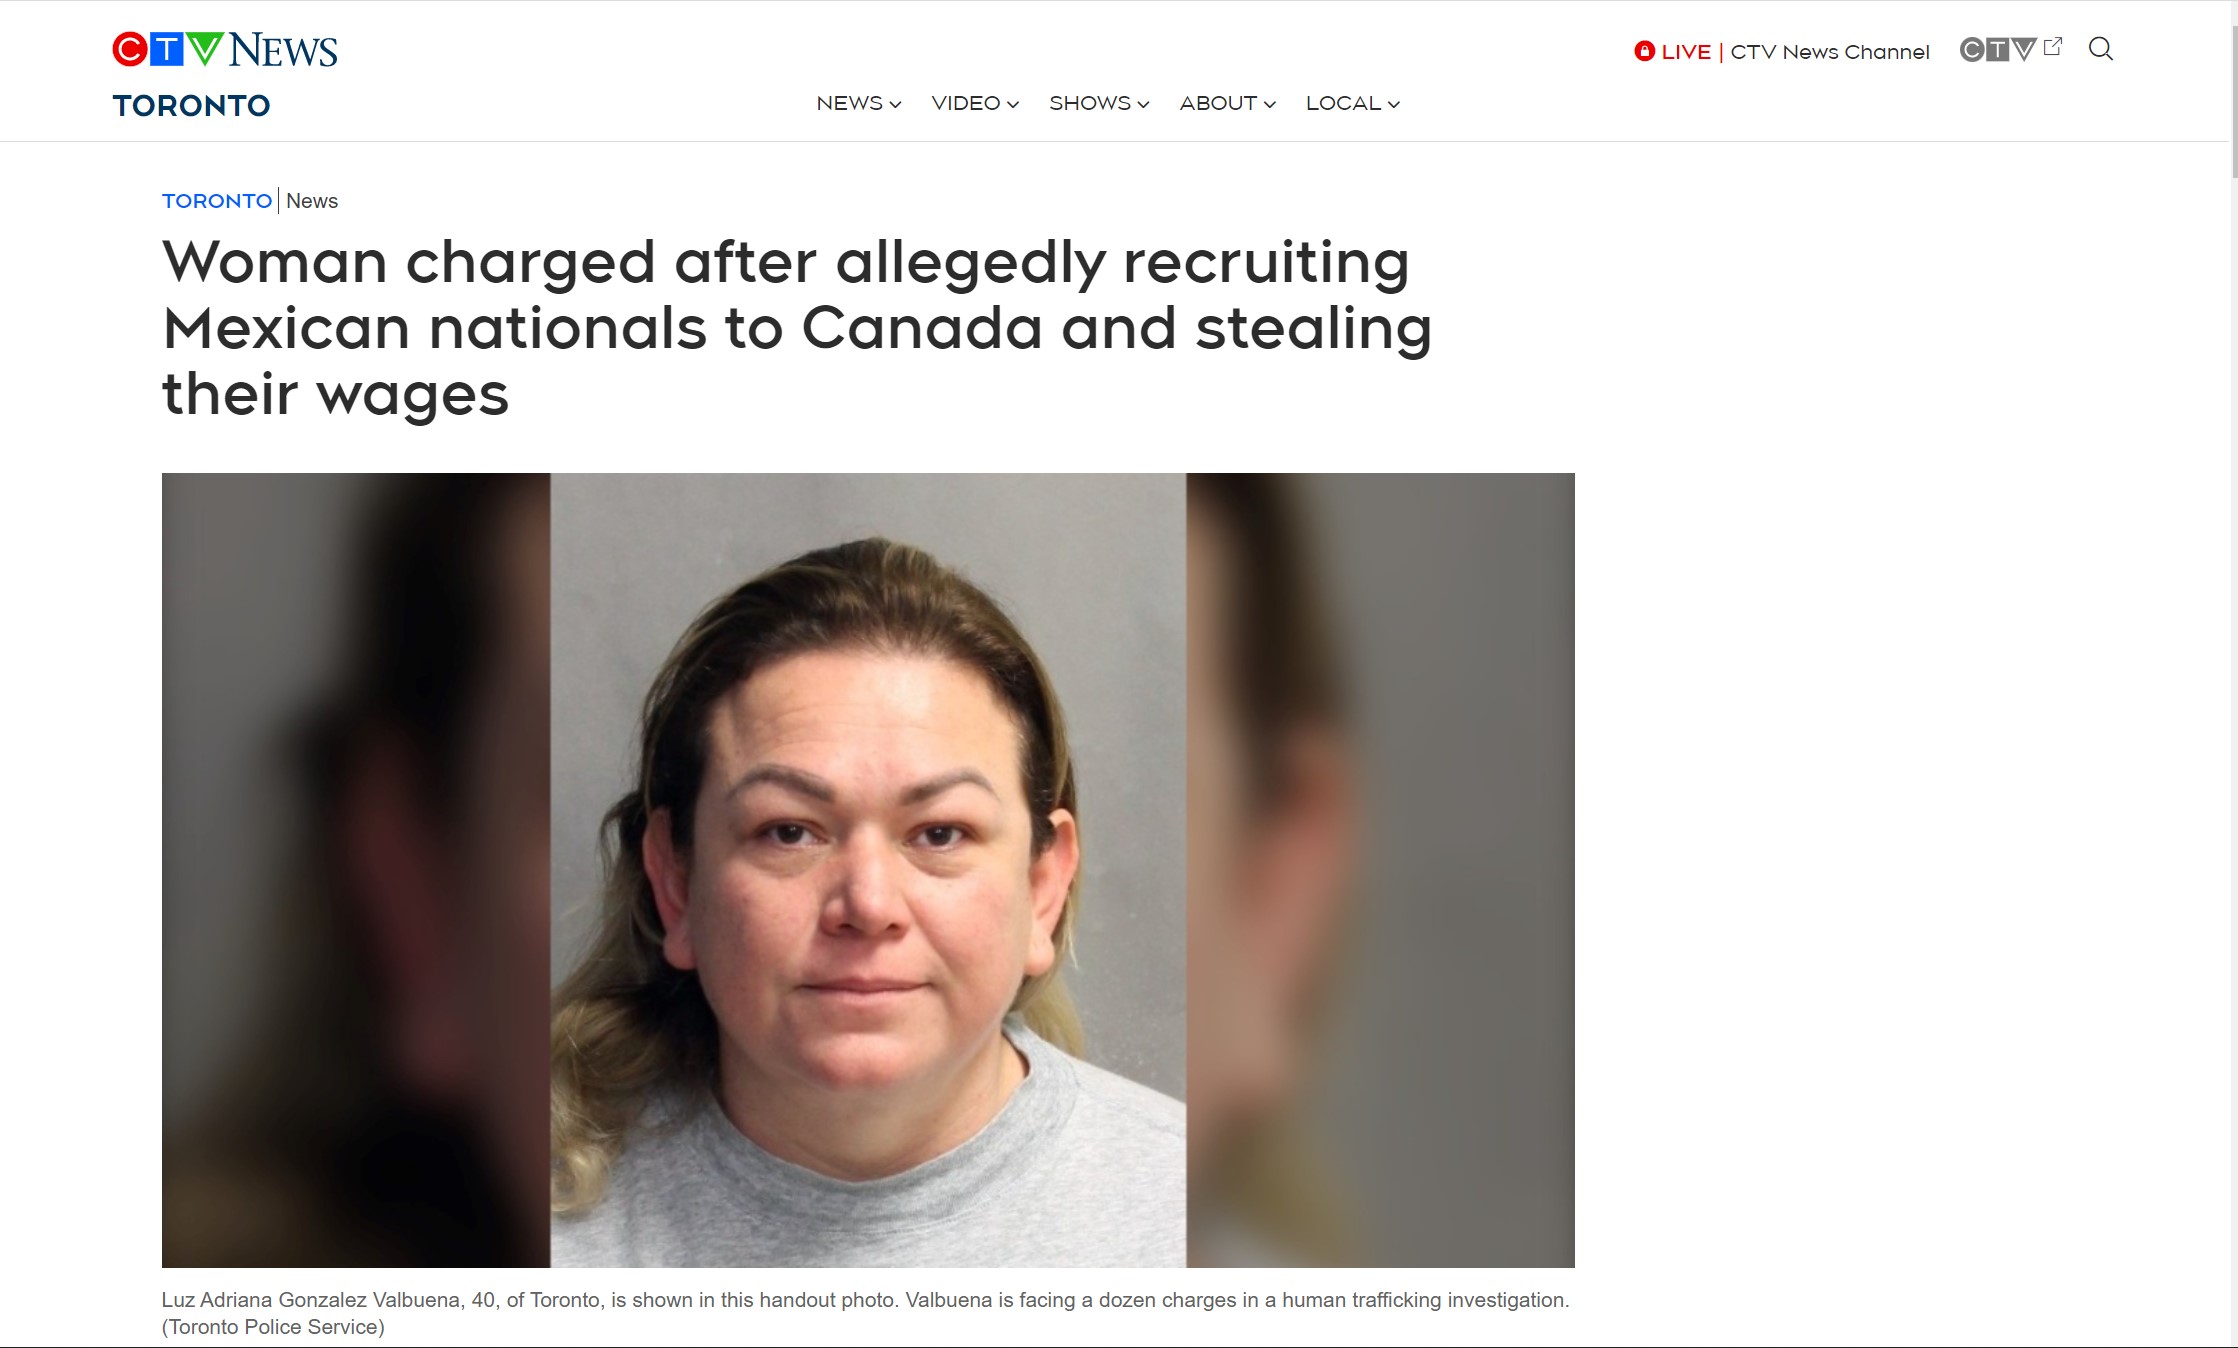Click the red C circle in logo
The width and height of the screenshot is (2238, 1348).
[x=130, y=49]
